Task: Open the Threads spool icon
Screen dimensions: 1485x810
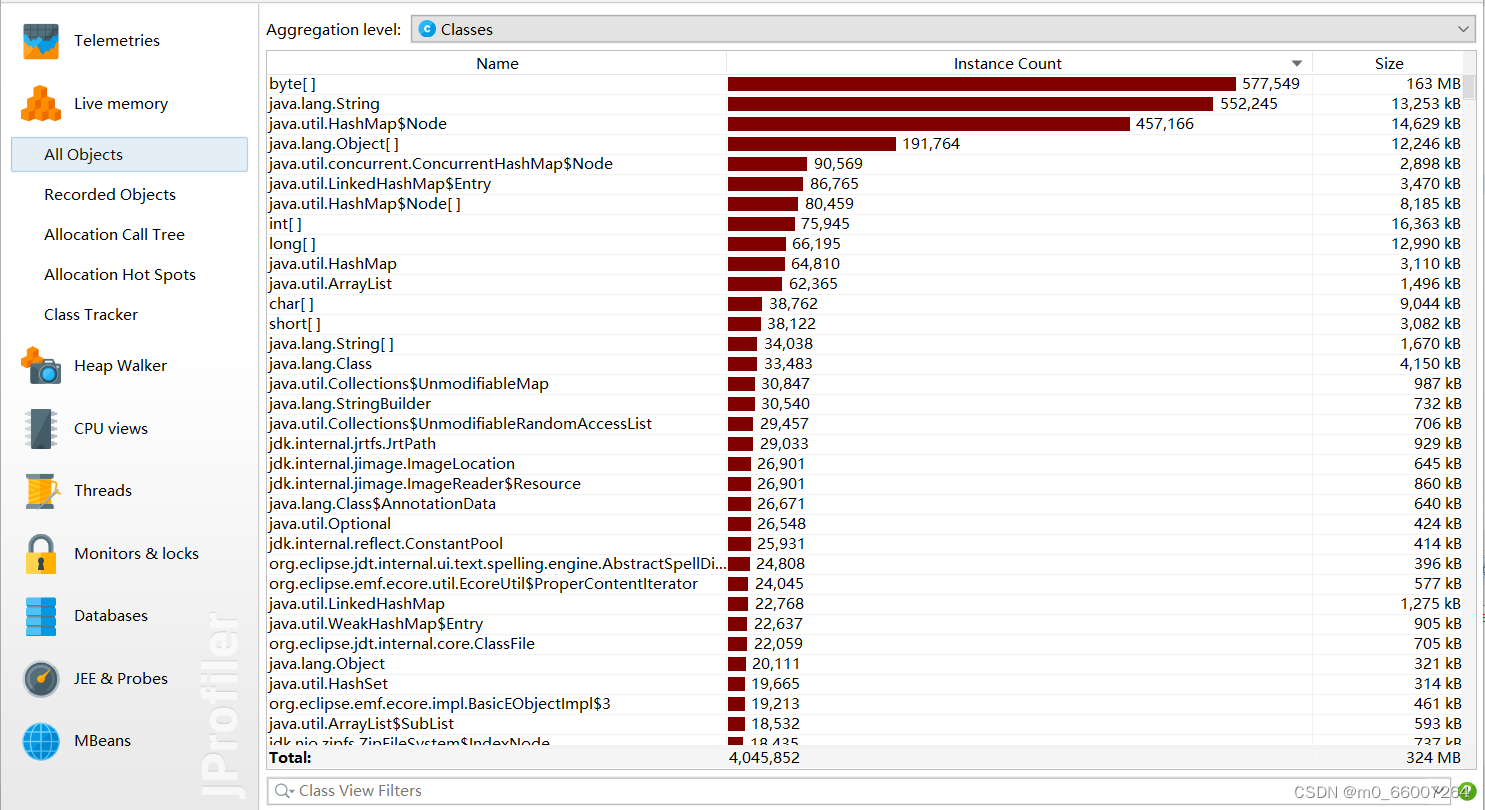Action: pos(42,490)
